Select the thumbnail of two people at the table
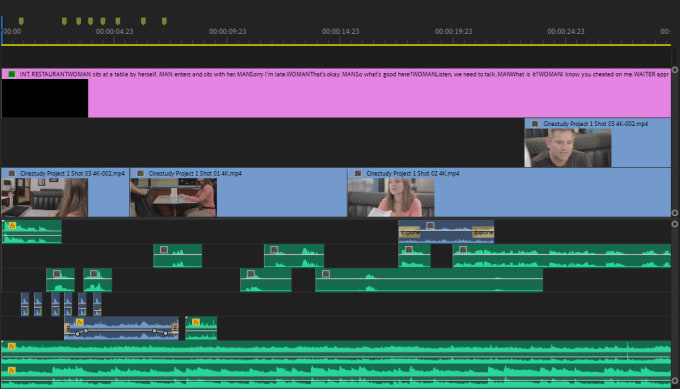Viewport: 680px width, 389px height. [x=173, y=197]
